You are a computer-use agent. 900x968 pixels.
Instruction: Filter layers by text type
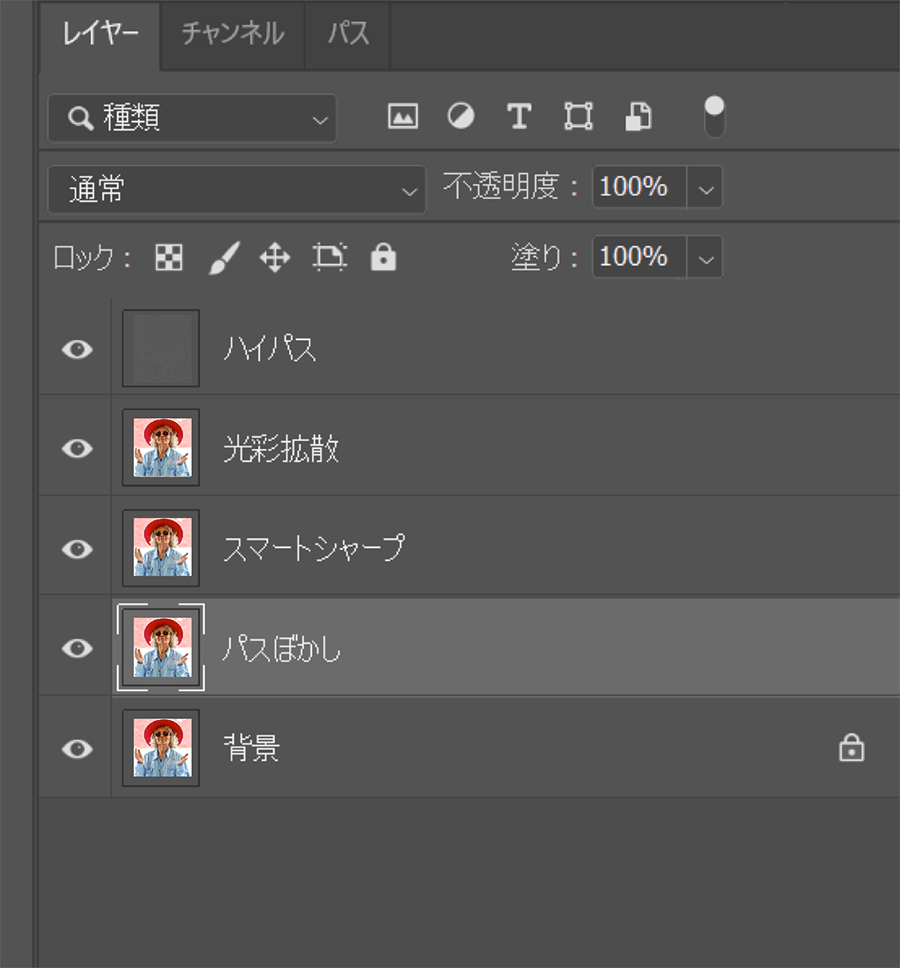click(519, 116)
